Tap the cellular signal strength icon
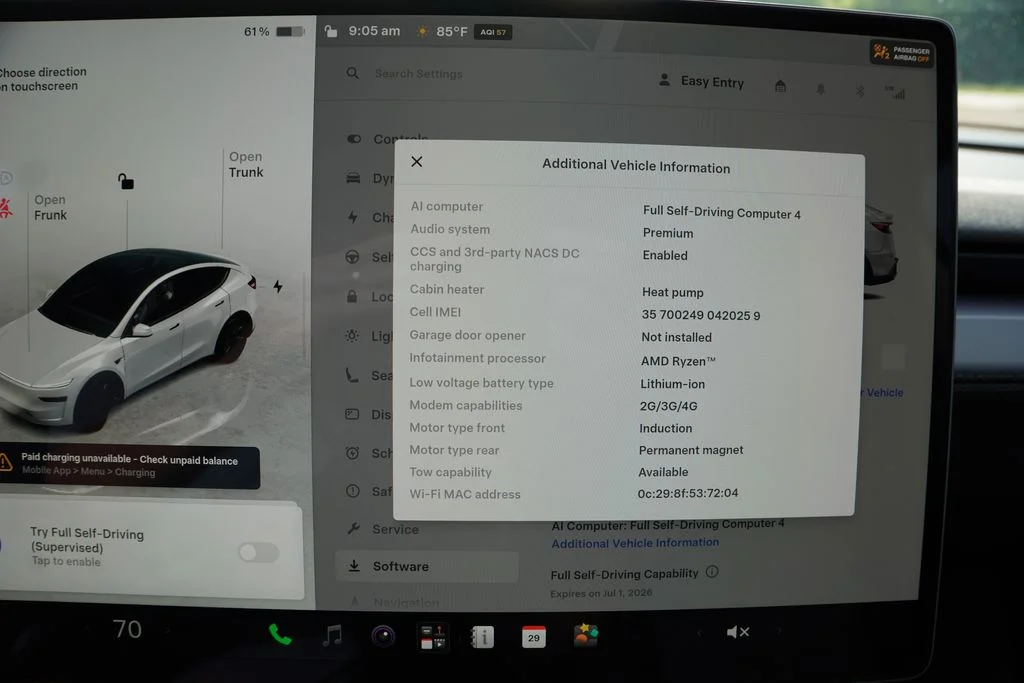1024x683 pixels. pyautogui.click(x=895, y=92)
